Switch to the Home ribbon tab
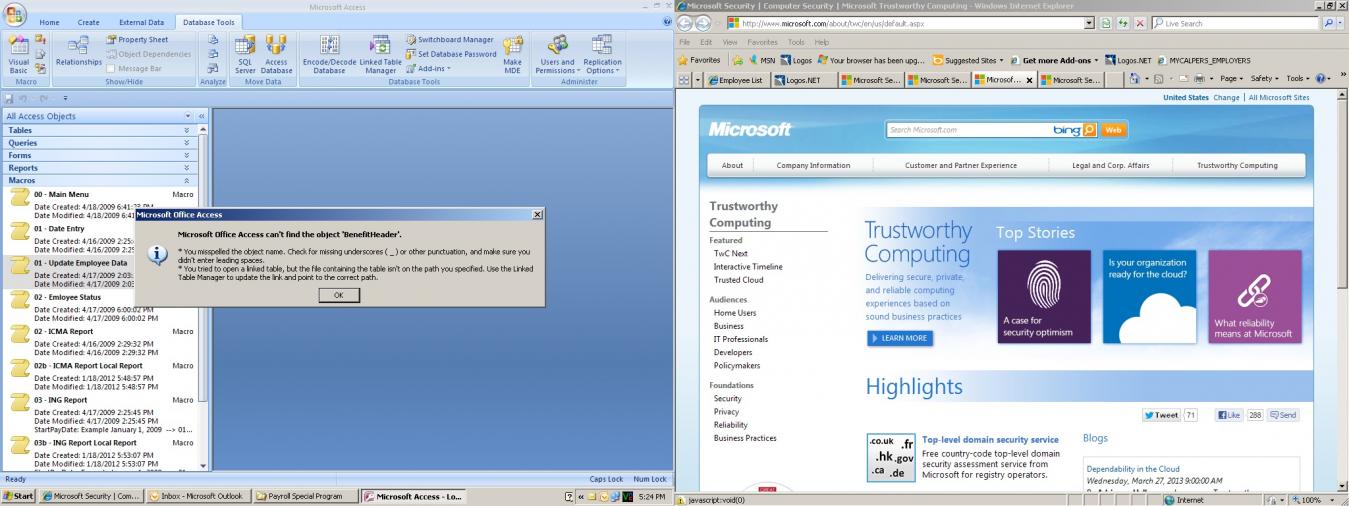Image resolution: width=1349 pixels, height=506 pixels. 49,21
